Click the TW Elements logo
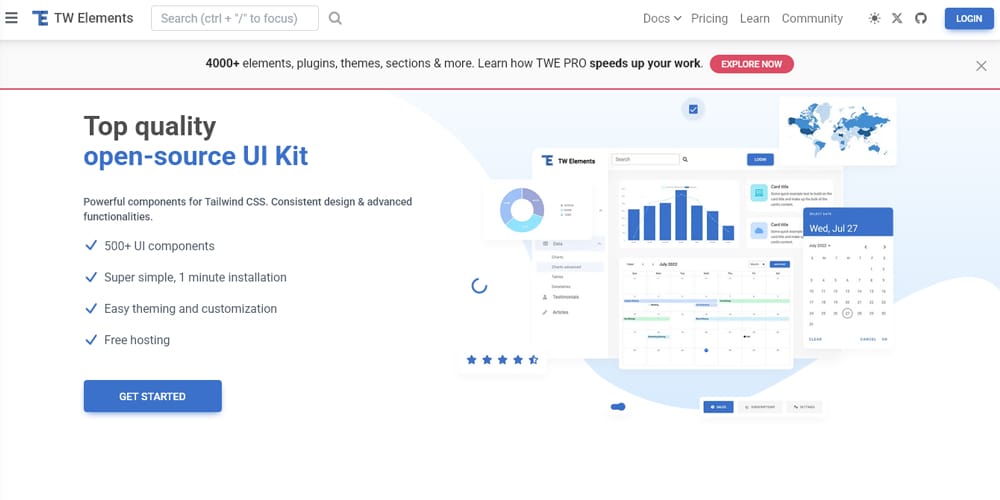Screen dimensions: 1000x500 (40, 18)
